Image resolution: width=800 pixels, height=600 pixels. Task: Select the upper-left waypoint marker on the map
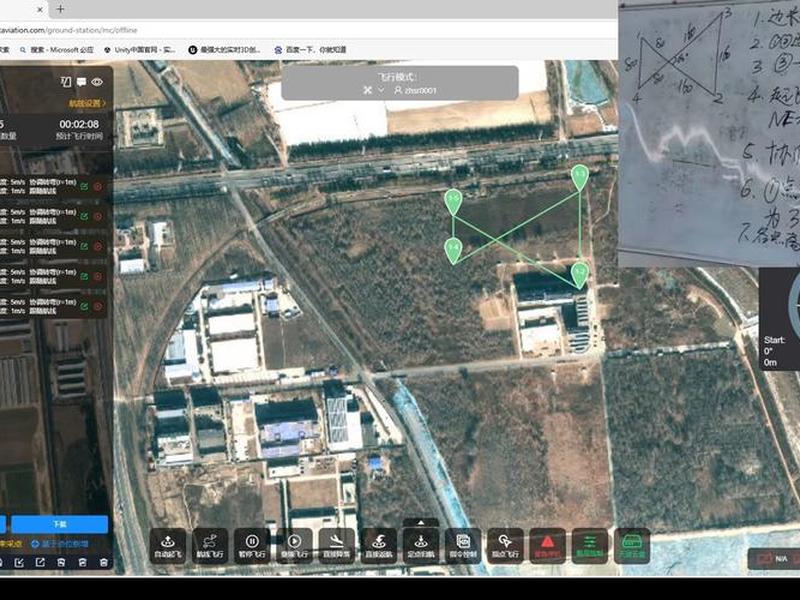[453, 202]
